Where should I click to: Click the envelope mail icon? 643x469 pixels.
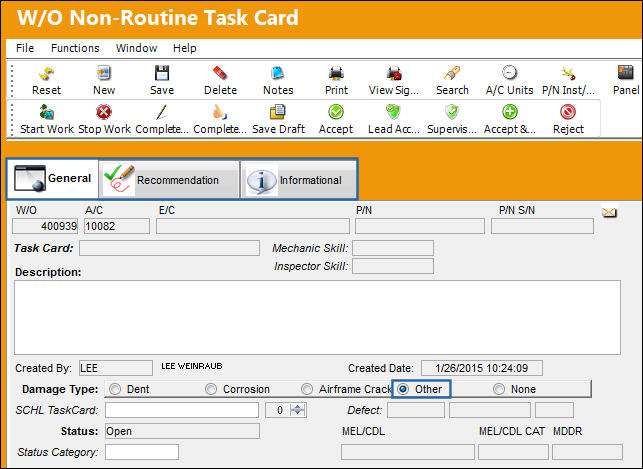609,212
